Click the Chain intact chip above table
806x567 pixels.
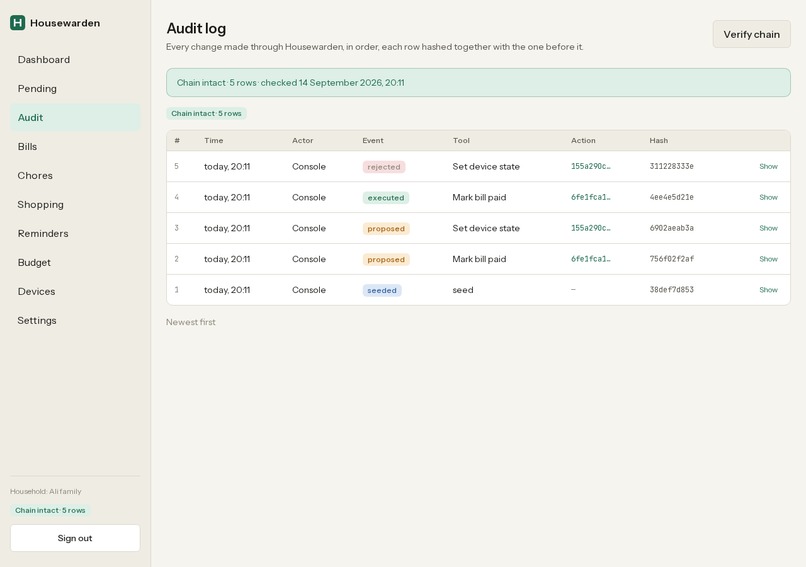point(206,114)
